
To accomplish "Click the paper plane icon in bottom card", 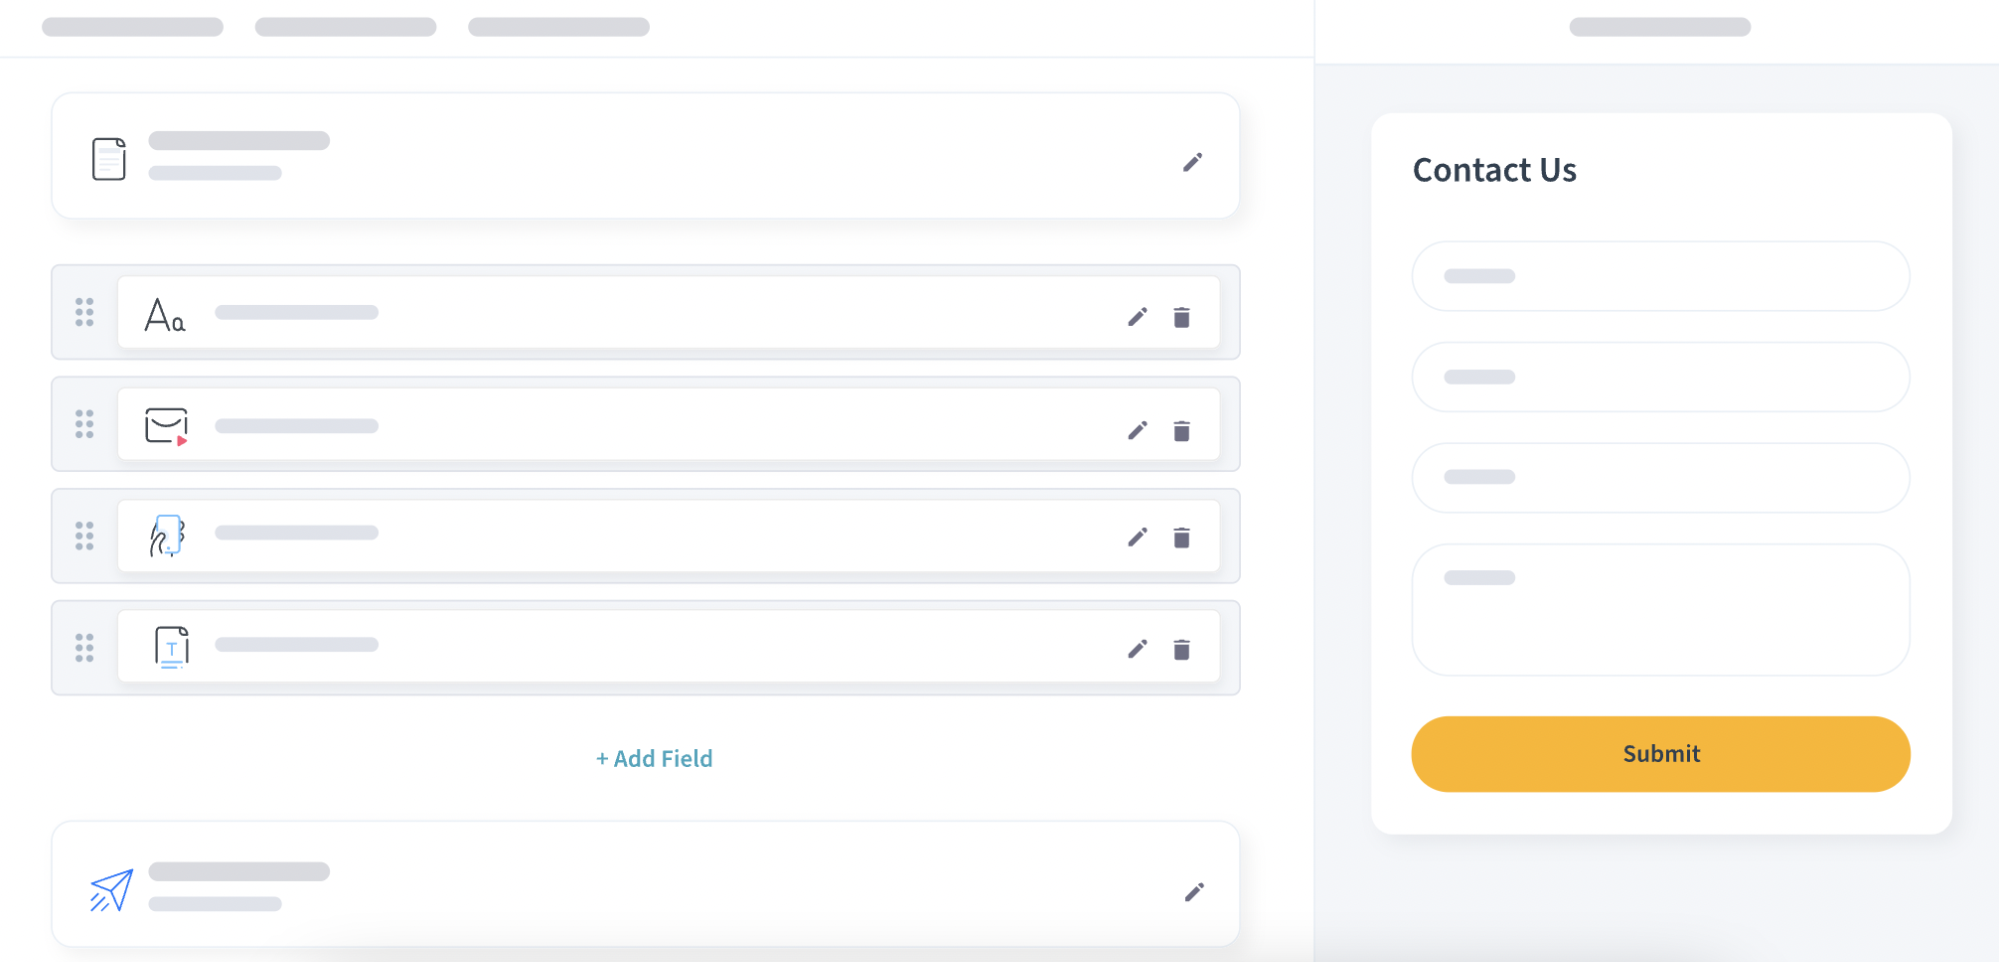I will coord(110,887).
